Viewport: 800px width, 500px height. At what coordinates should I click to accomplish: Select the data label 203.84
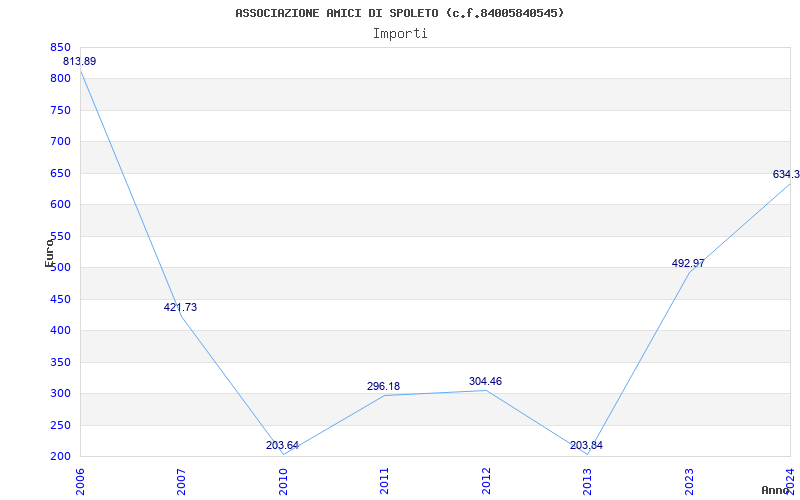pyautogui.click(x=586, y=445)
